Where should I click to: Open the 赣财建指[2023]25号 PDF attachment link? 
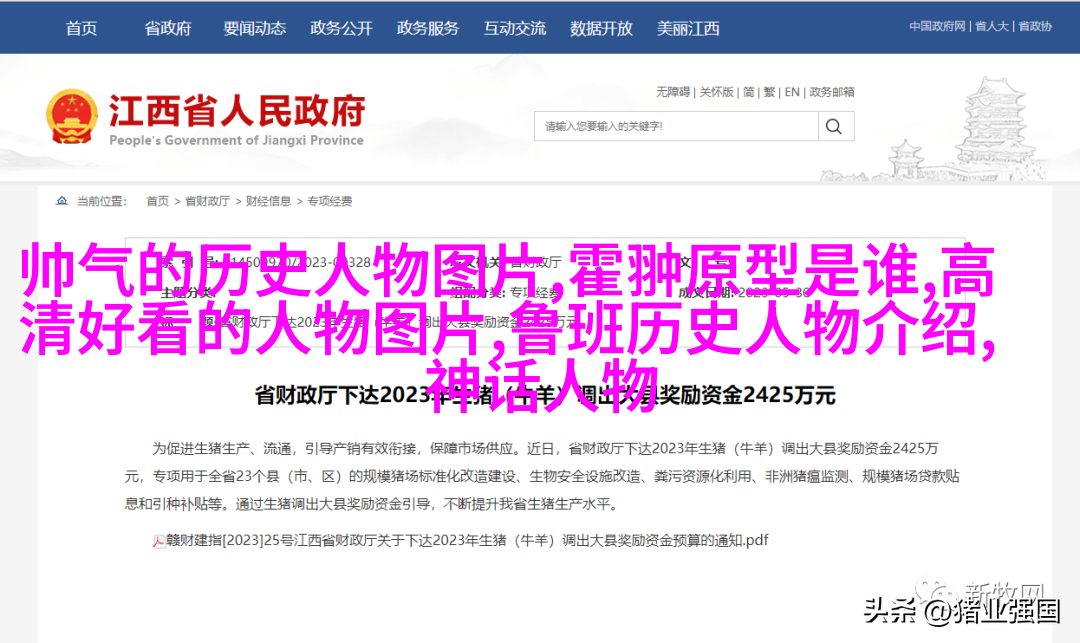(x=467, y=540)
